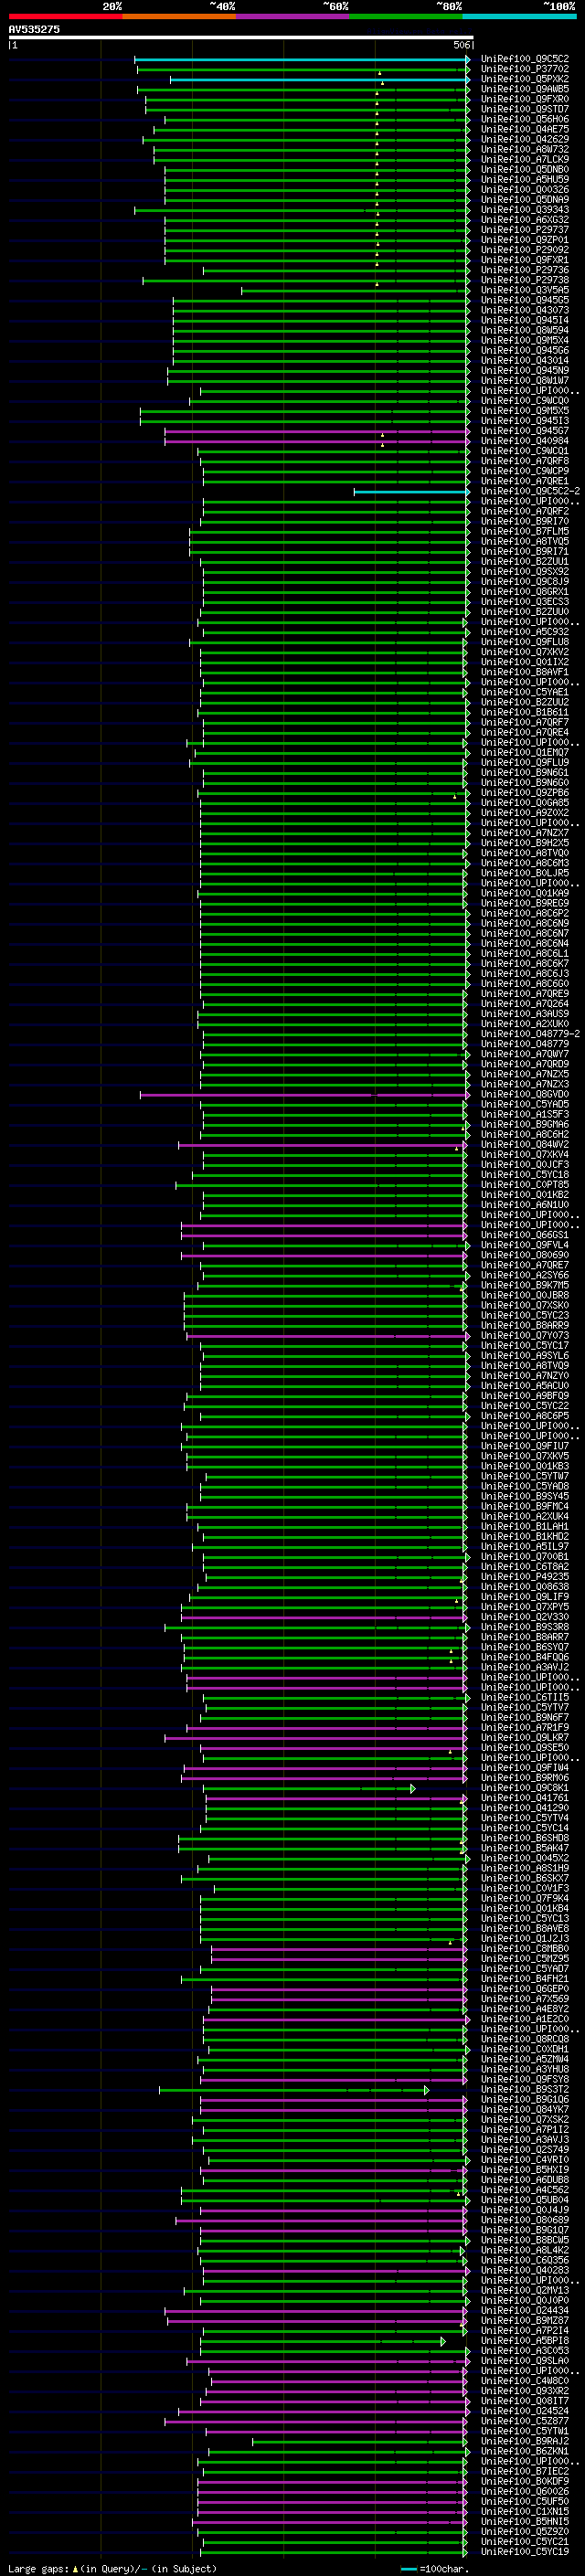Select the UniRef100_Q5UB04 label
The image size is (585, 2576).
525,2200
